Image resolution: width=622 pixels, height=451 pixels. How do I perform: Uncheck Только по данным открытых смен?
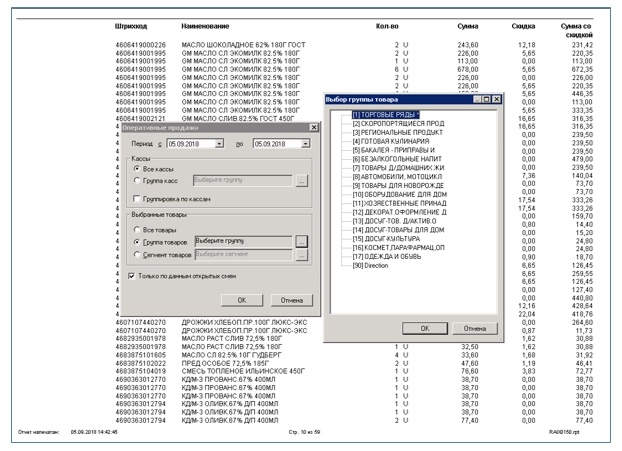click(132, 276)
